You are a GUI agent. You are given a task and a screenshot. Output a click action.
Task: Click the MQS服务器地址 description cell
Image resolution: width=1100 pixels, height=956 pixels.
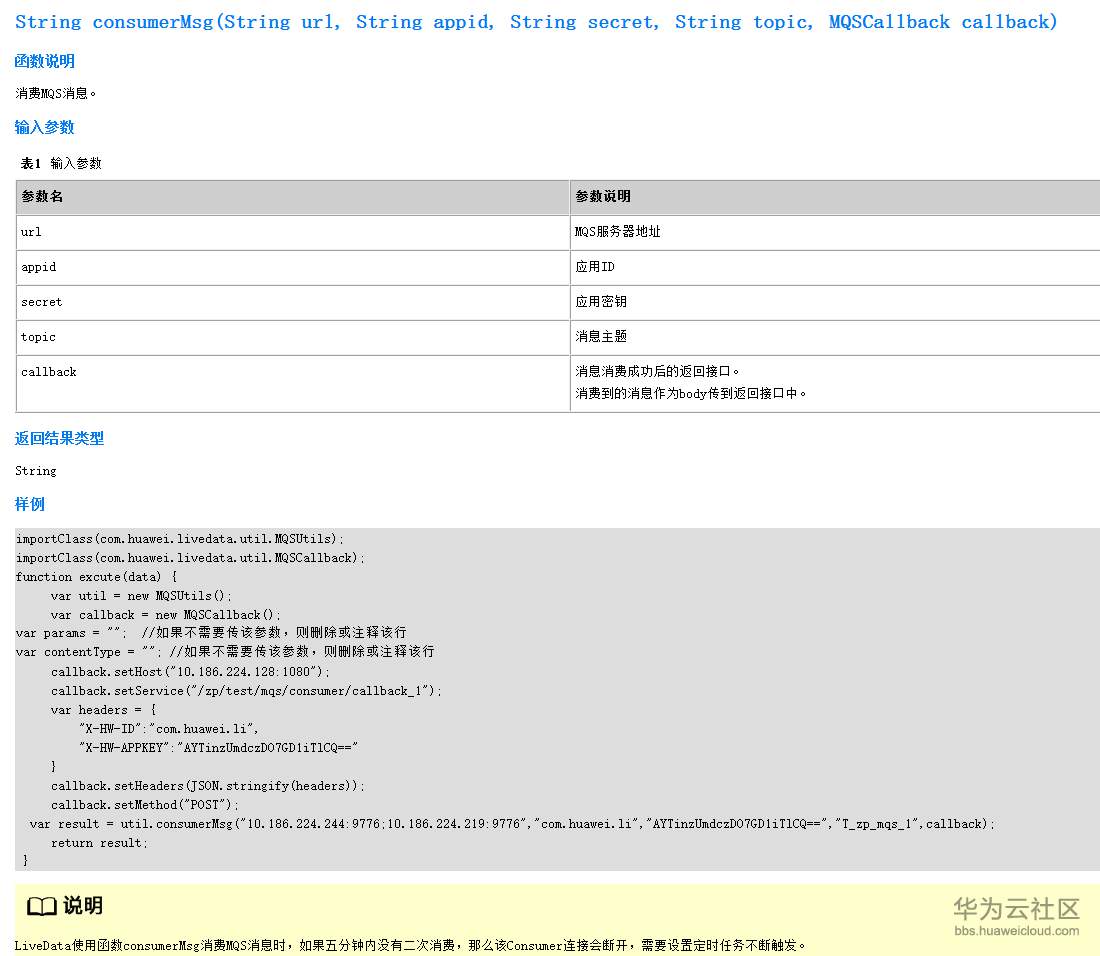pyautogui.click(x=835, y=232)
